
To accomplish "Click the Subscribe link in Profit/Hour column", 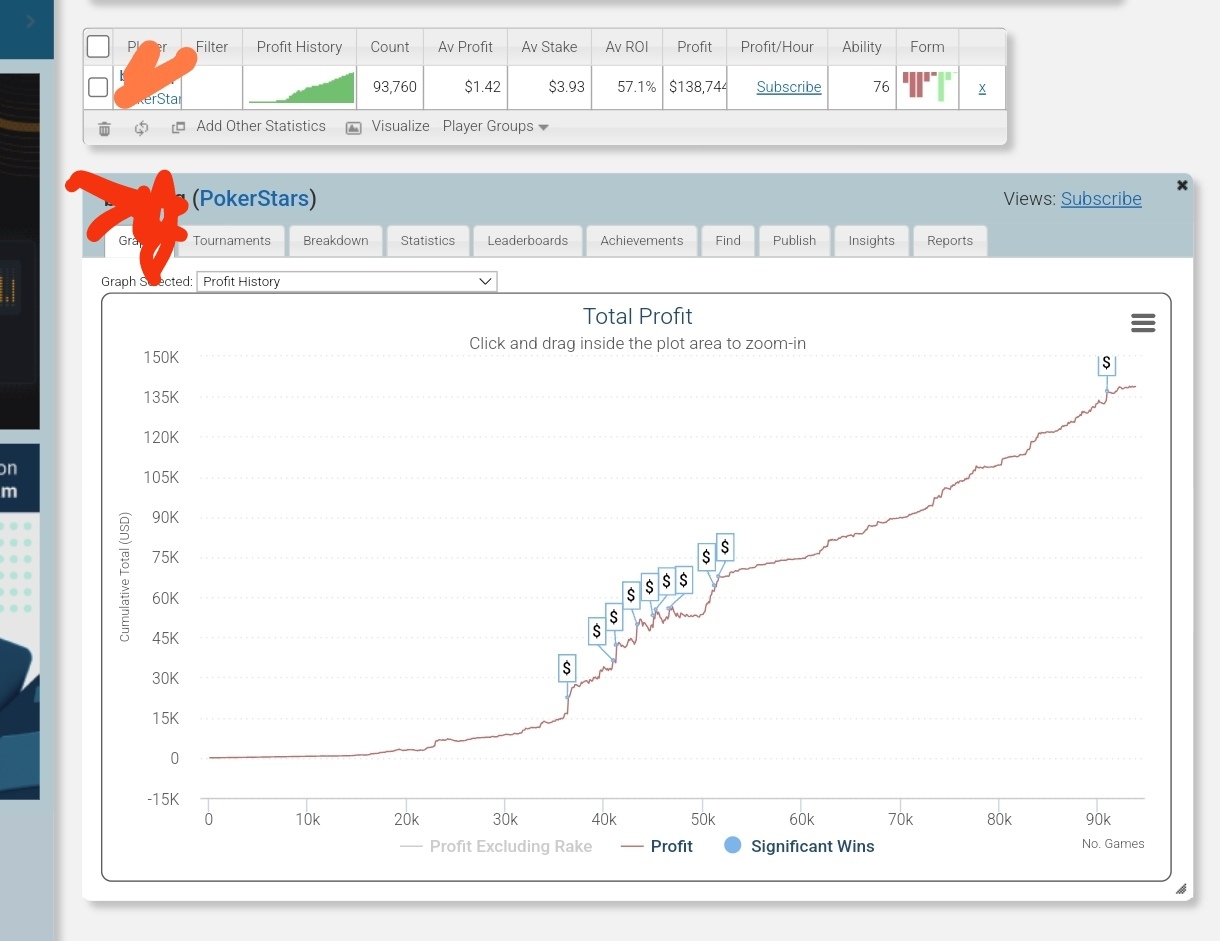I will coord(789,87).
